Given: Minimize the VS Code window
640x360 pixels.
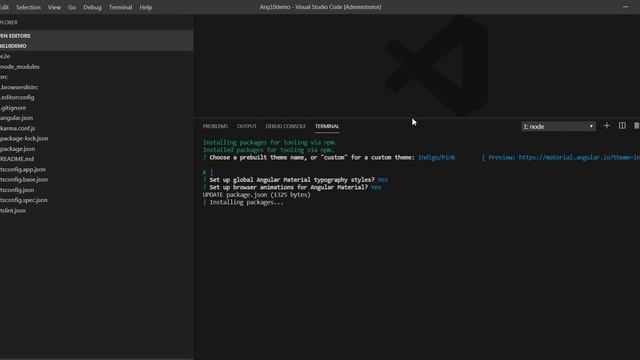Looking at the screenshot, I should pos(625,7).
